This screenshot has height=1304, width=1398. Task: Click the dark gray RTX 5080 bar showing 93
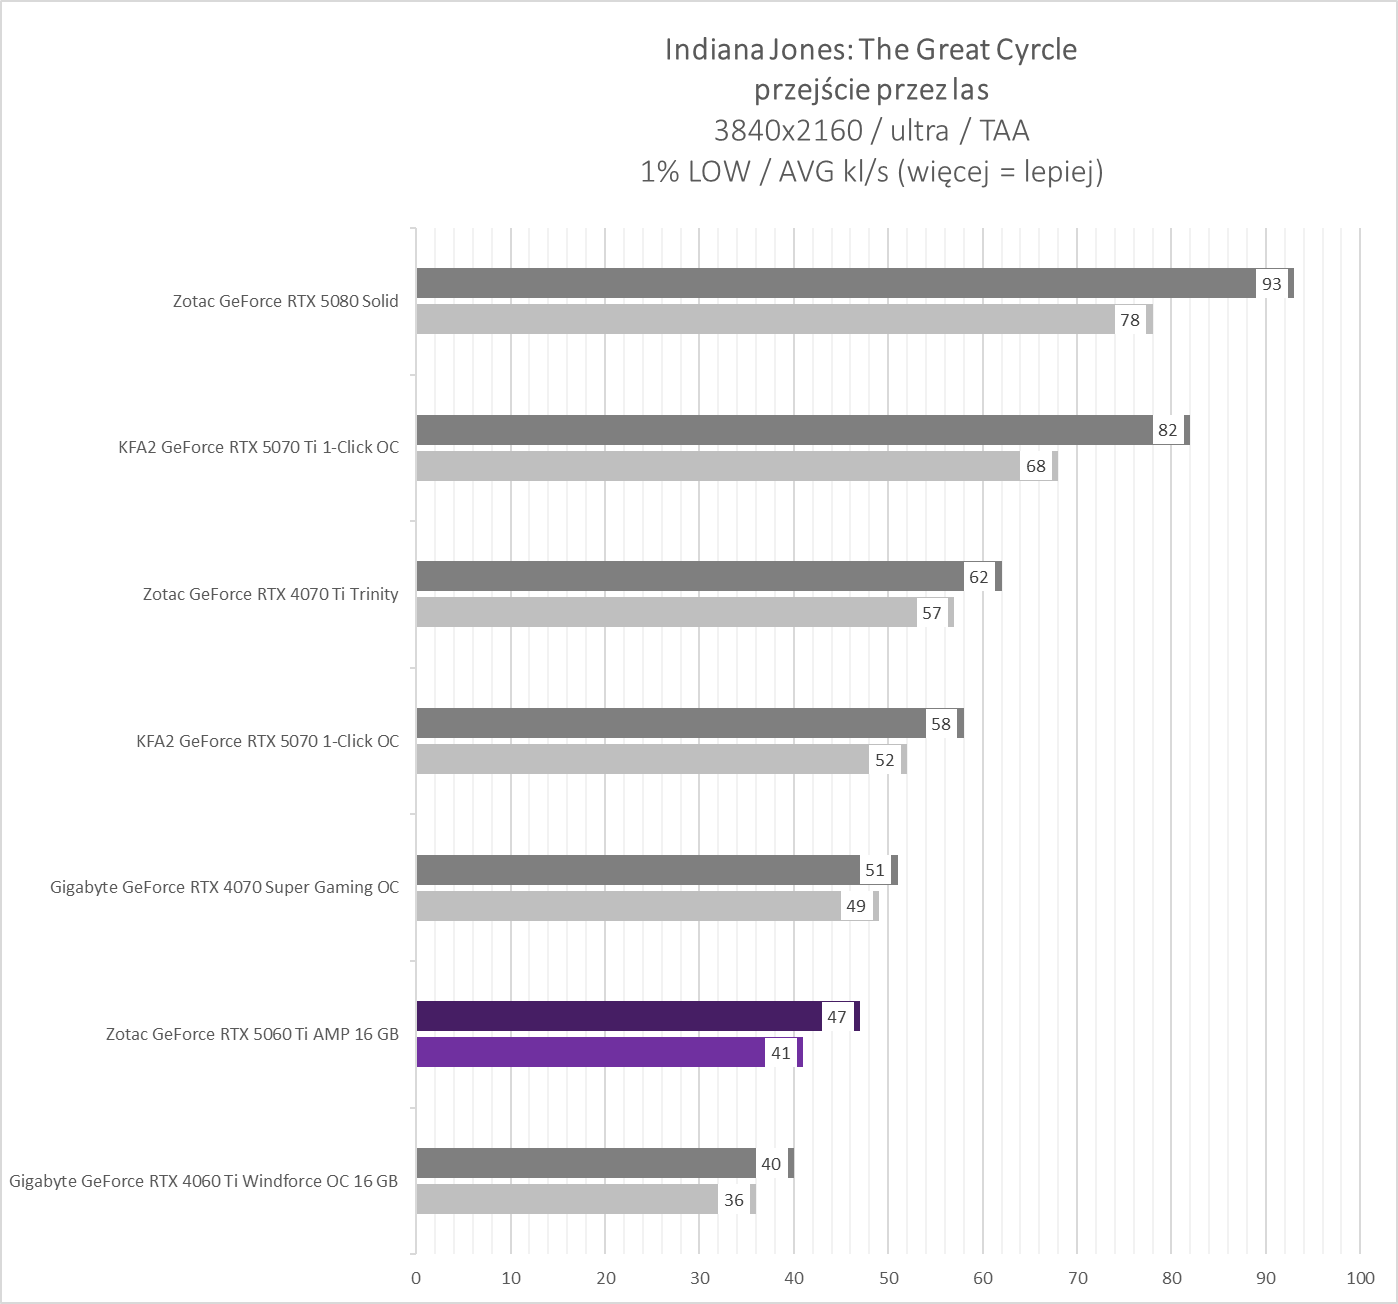[x=835, y=283]
